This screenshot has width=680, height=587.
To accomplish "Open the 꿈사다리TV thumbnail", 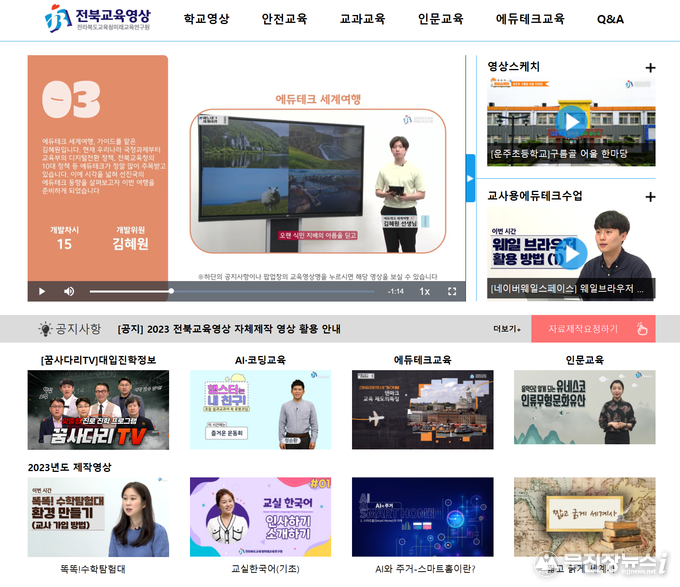I will point(98,410).
